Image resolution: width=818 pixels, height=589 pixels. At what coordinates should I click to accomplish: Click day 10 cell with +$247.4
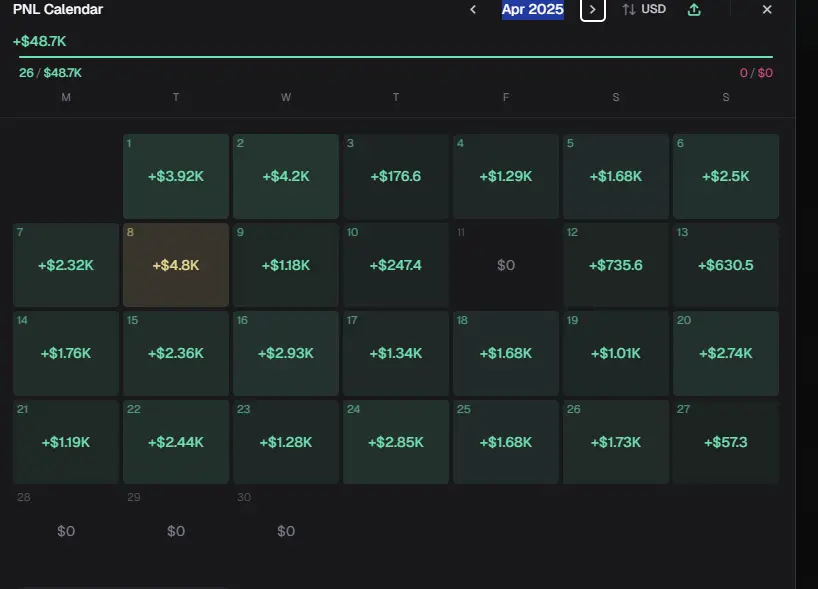[396, 265]
